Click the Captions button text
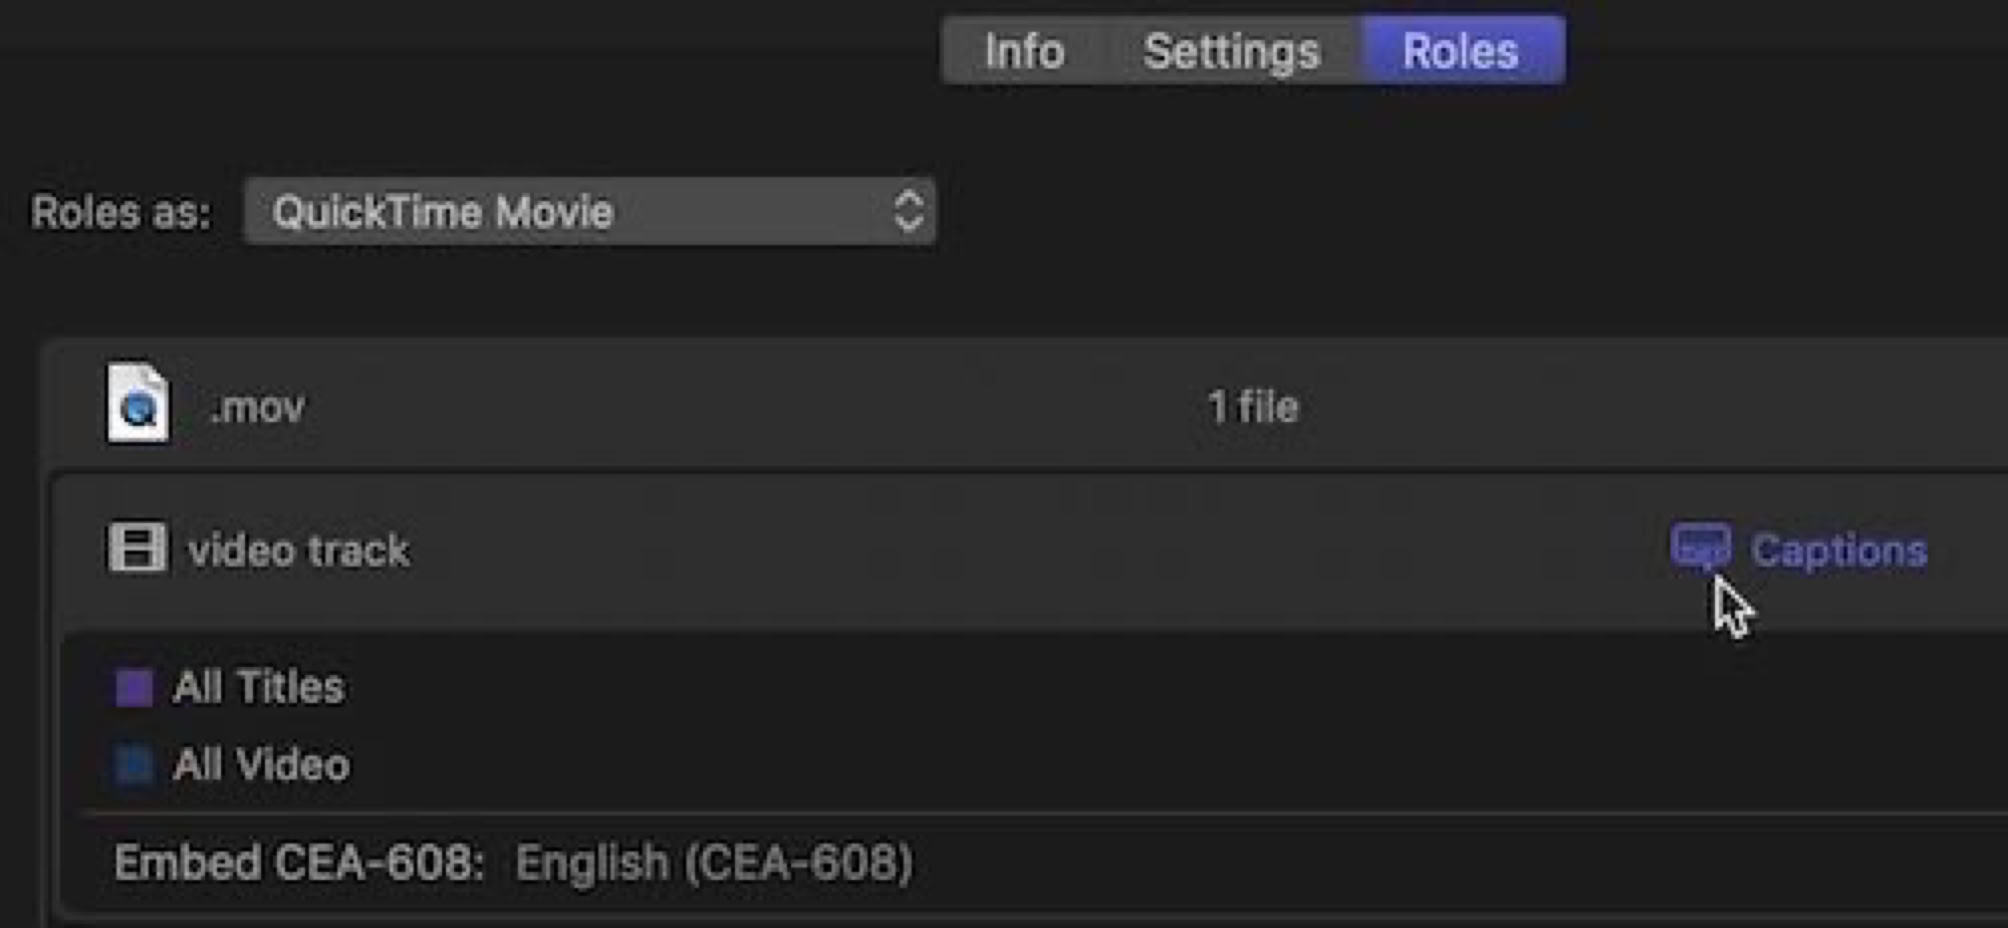Screen dimensions: 2008x928 pos(1839,550)
